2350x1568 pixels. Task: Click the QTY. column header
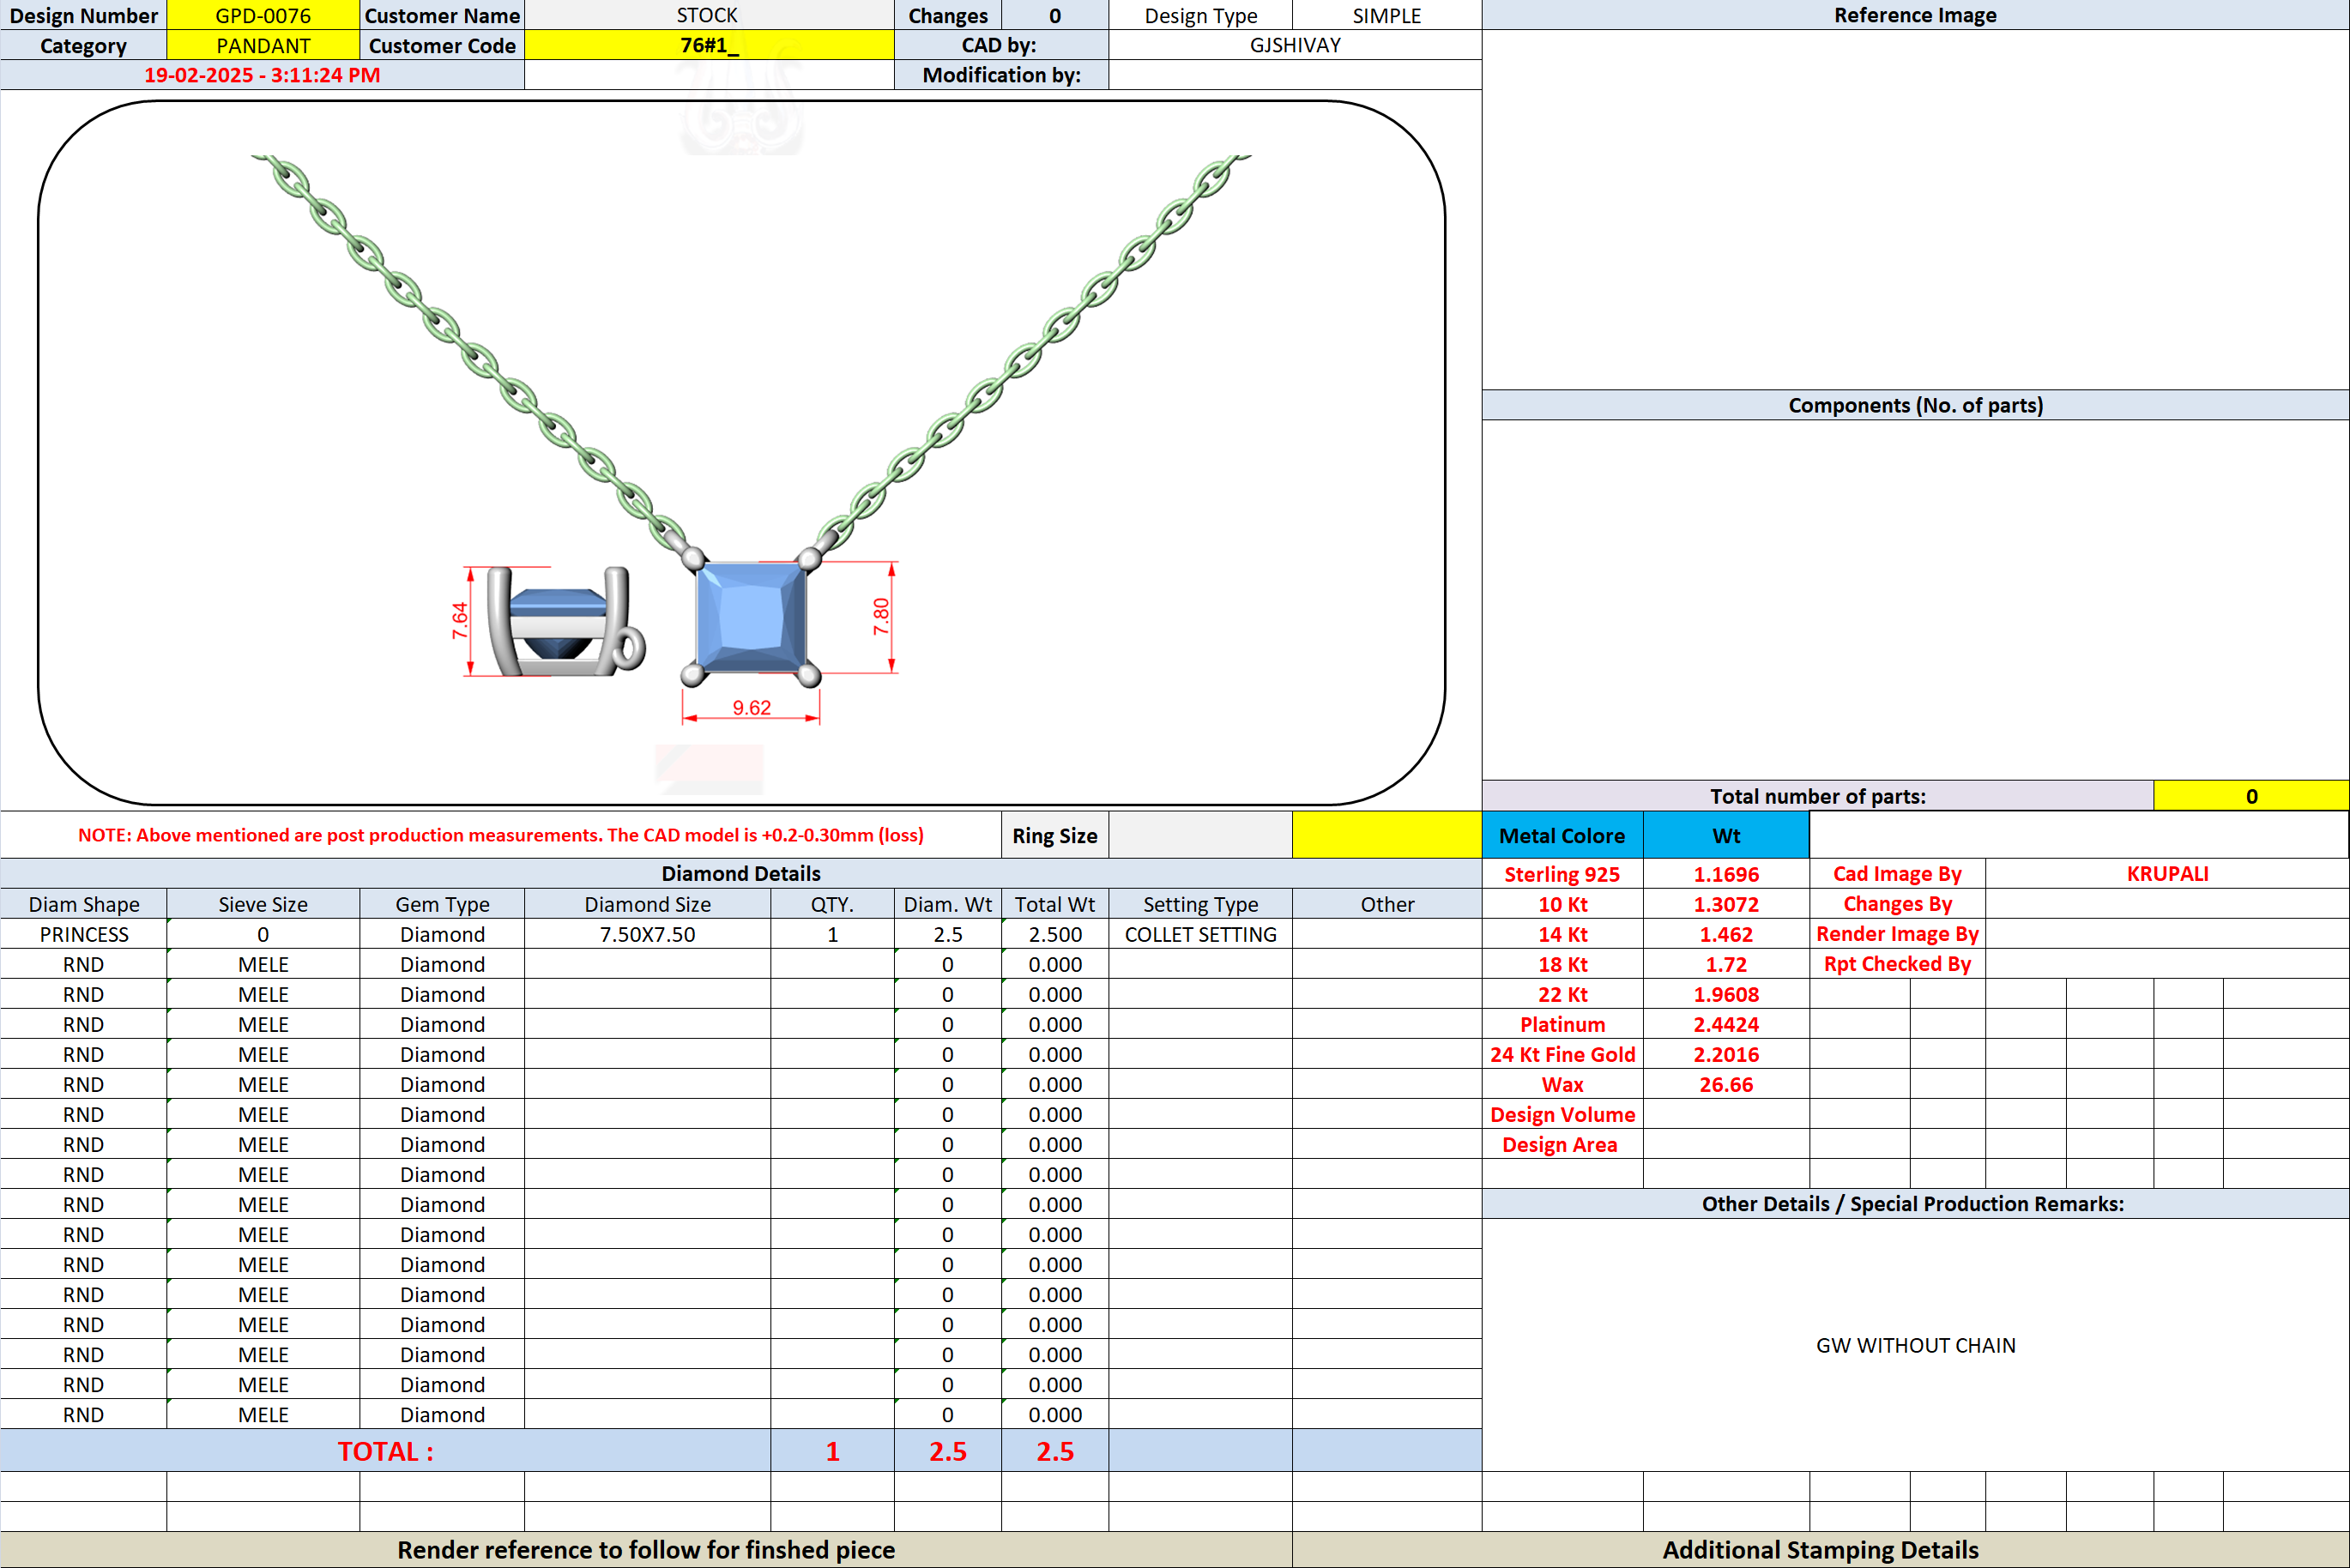832,904
